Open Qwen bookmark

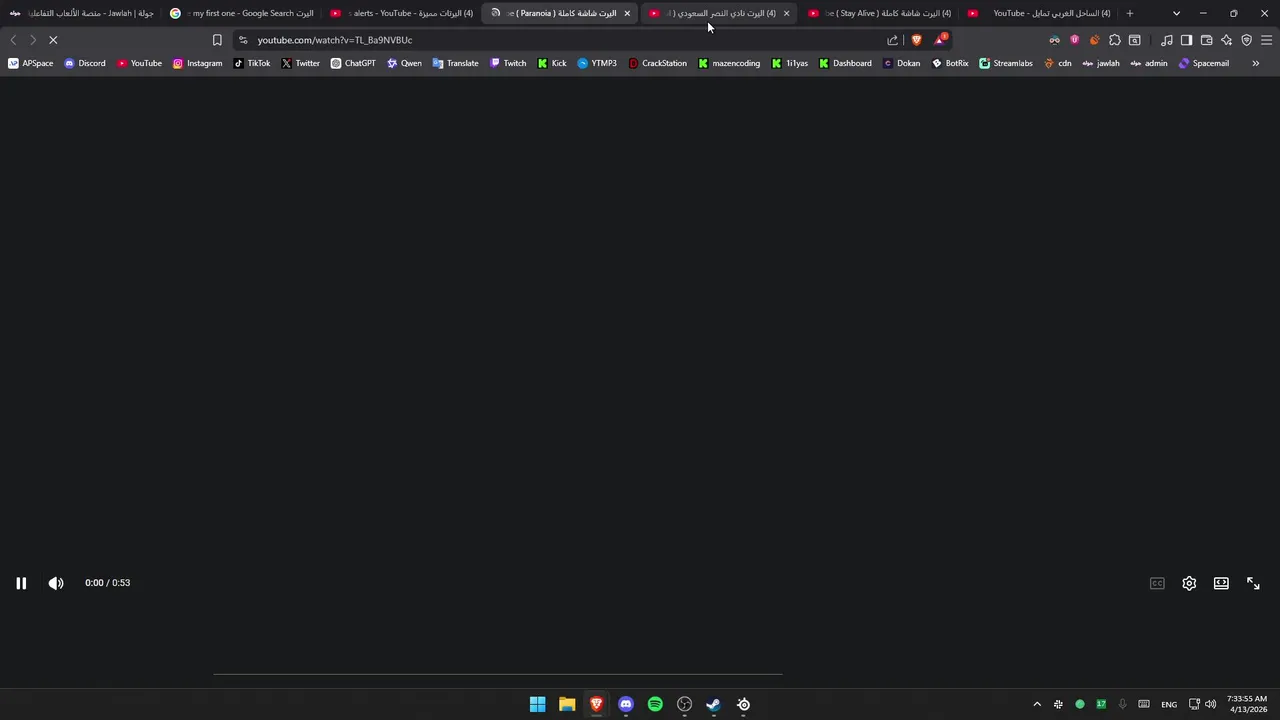click(x=404, y=63)
